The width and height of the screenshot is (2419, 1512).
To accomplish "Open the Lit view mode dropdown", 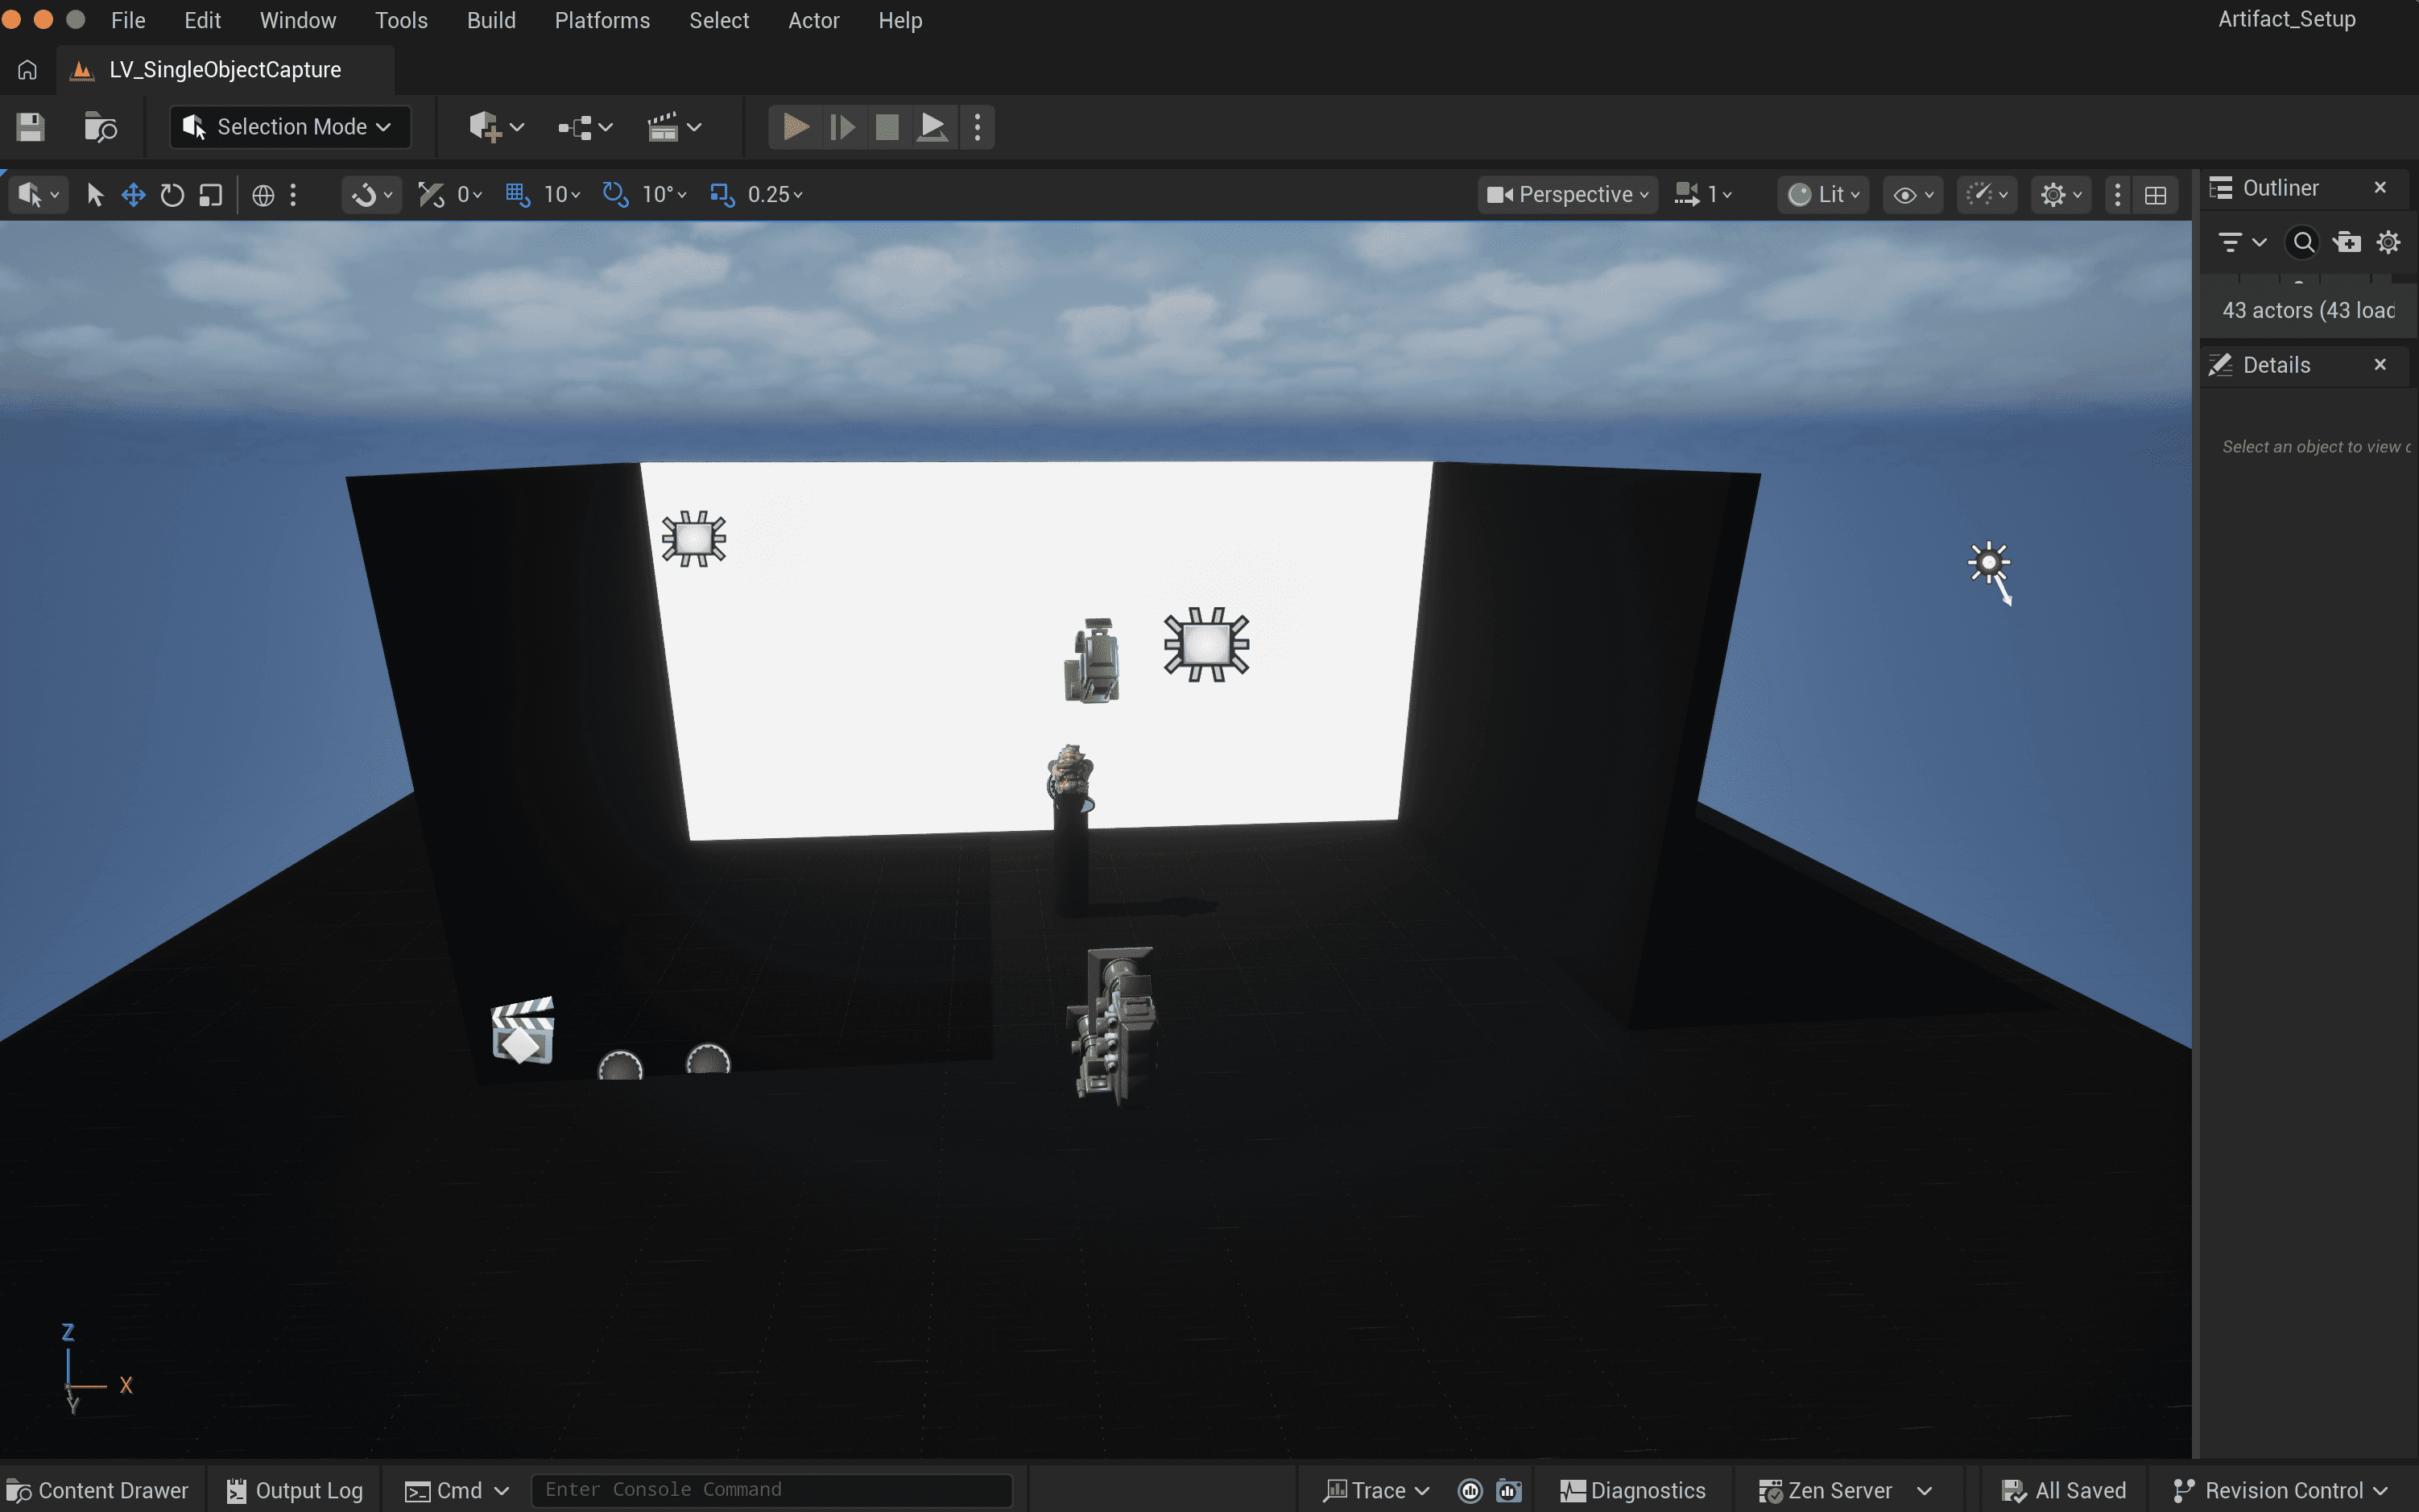I will (x=1824, y=194).
